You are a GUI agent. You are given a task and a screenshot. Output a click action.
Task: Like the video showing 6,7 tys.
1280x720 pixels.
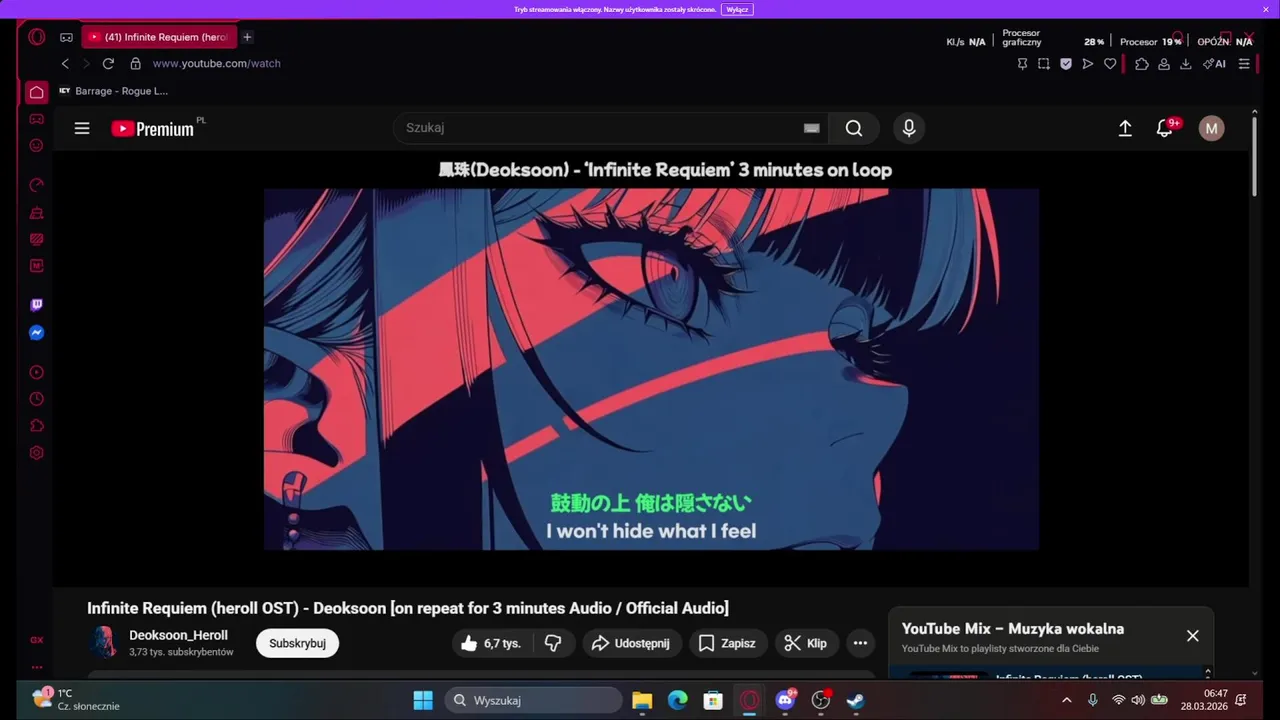pyautogui.click(x=492, y=643)
